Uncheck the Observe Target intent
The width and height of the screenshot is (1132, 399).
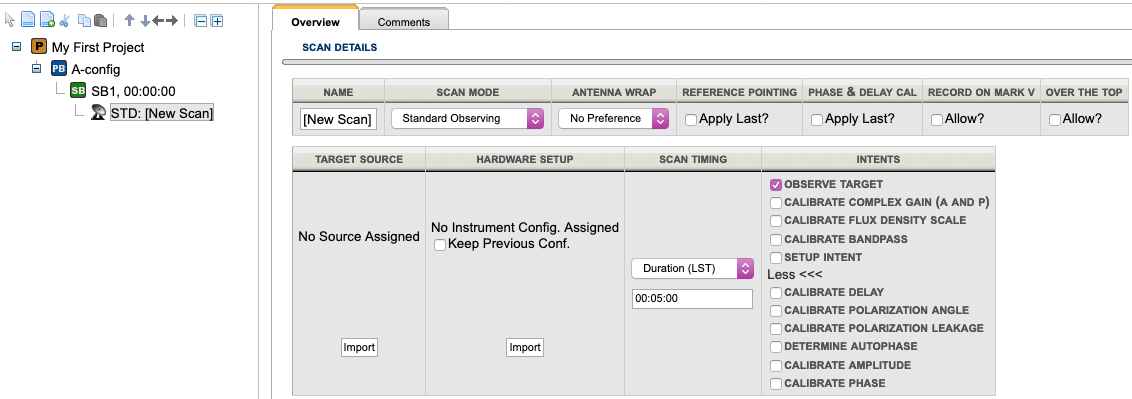coord(776,185)
